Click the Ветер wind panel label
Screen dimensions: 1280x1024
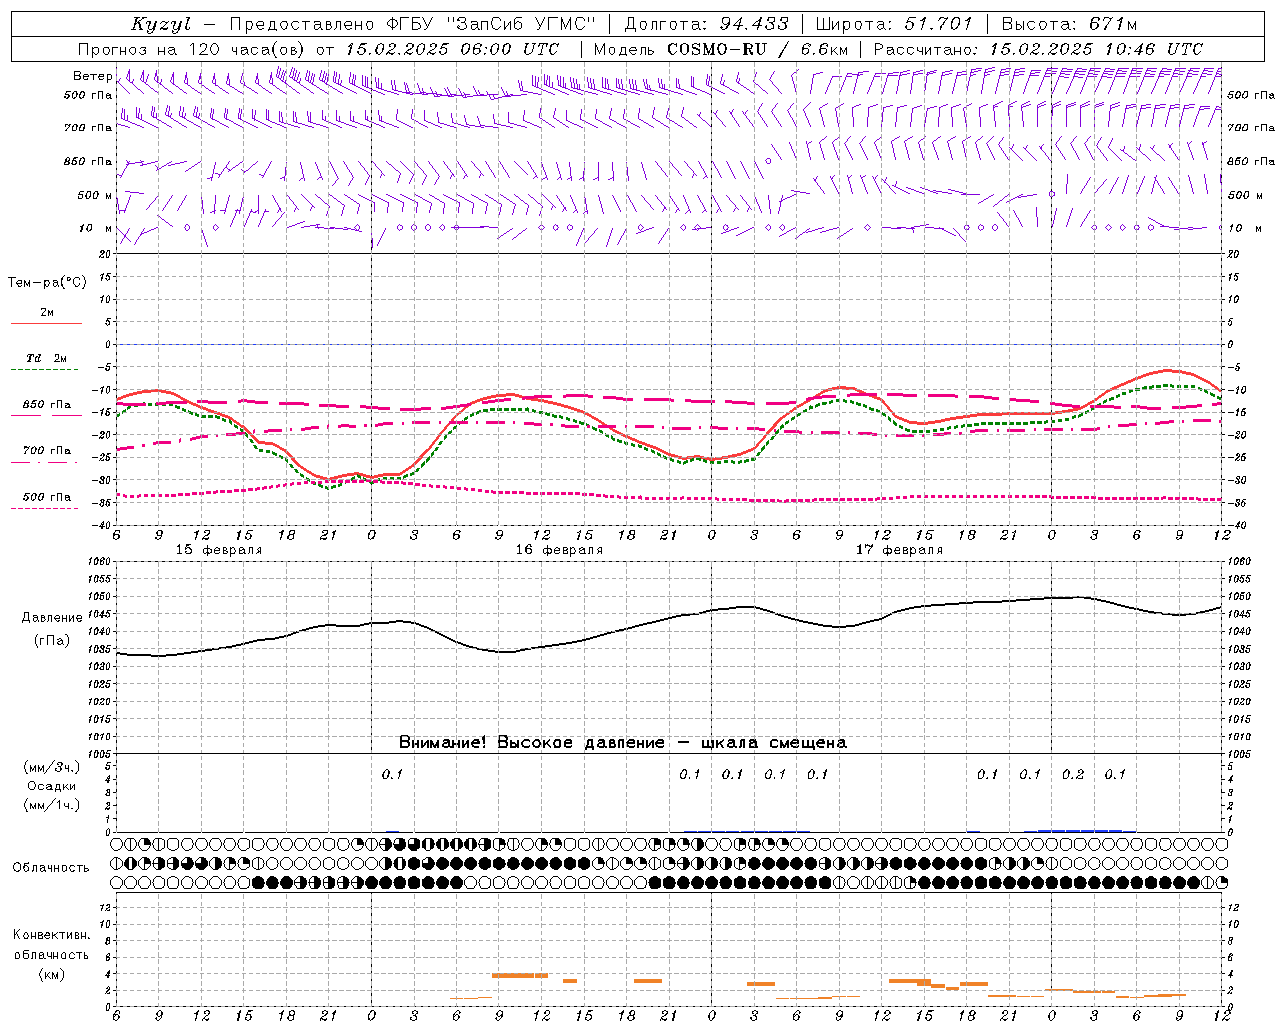tap(92, 76)
